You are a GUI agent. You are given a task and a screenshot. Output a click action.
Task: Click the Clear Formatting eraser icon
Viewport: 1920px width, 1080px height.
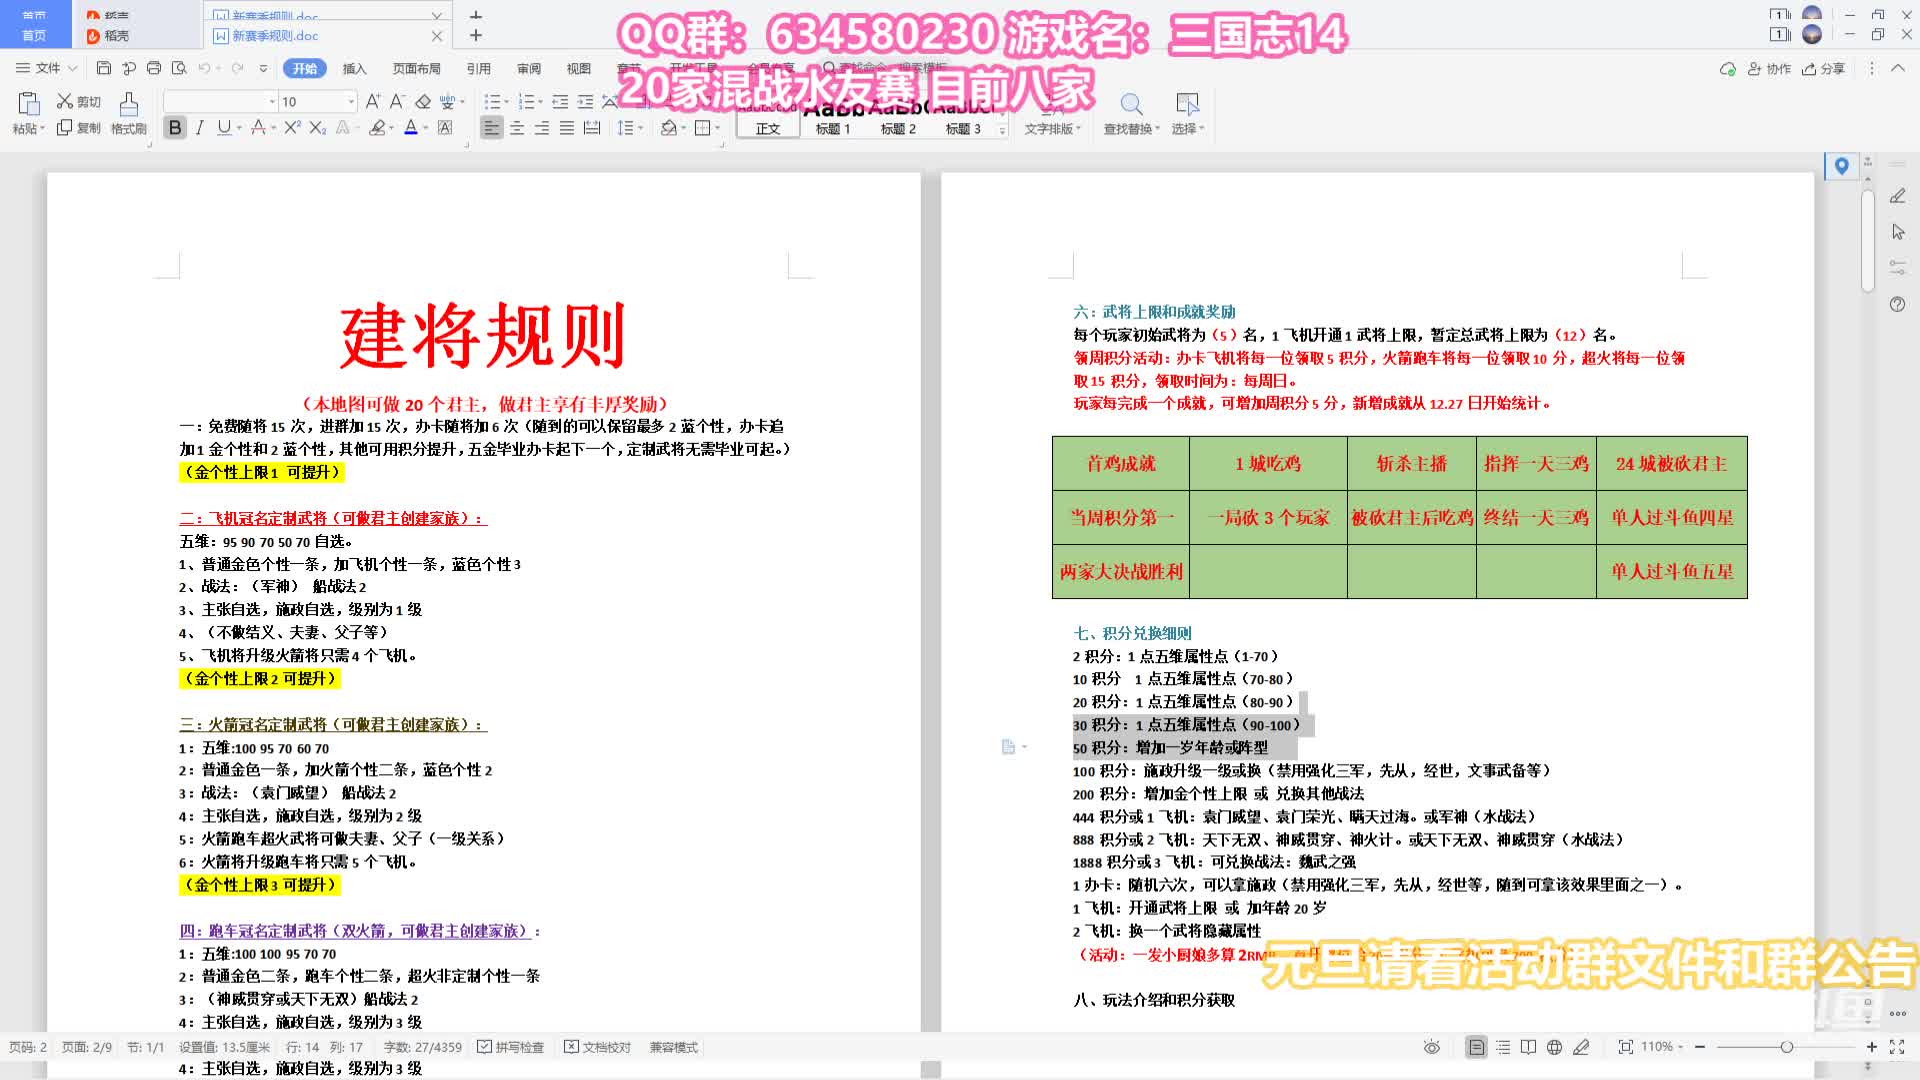coord(423,101)
